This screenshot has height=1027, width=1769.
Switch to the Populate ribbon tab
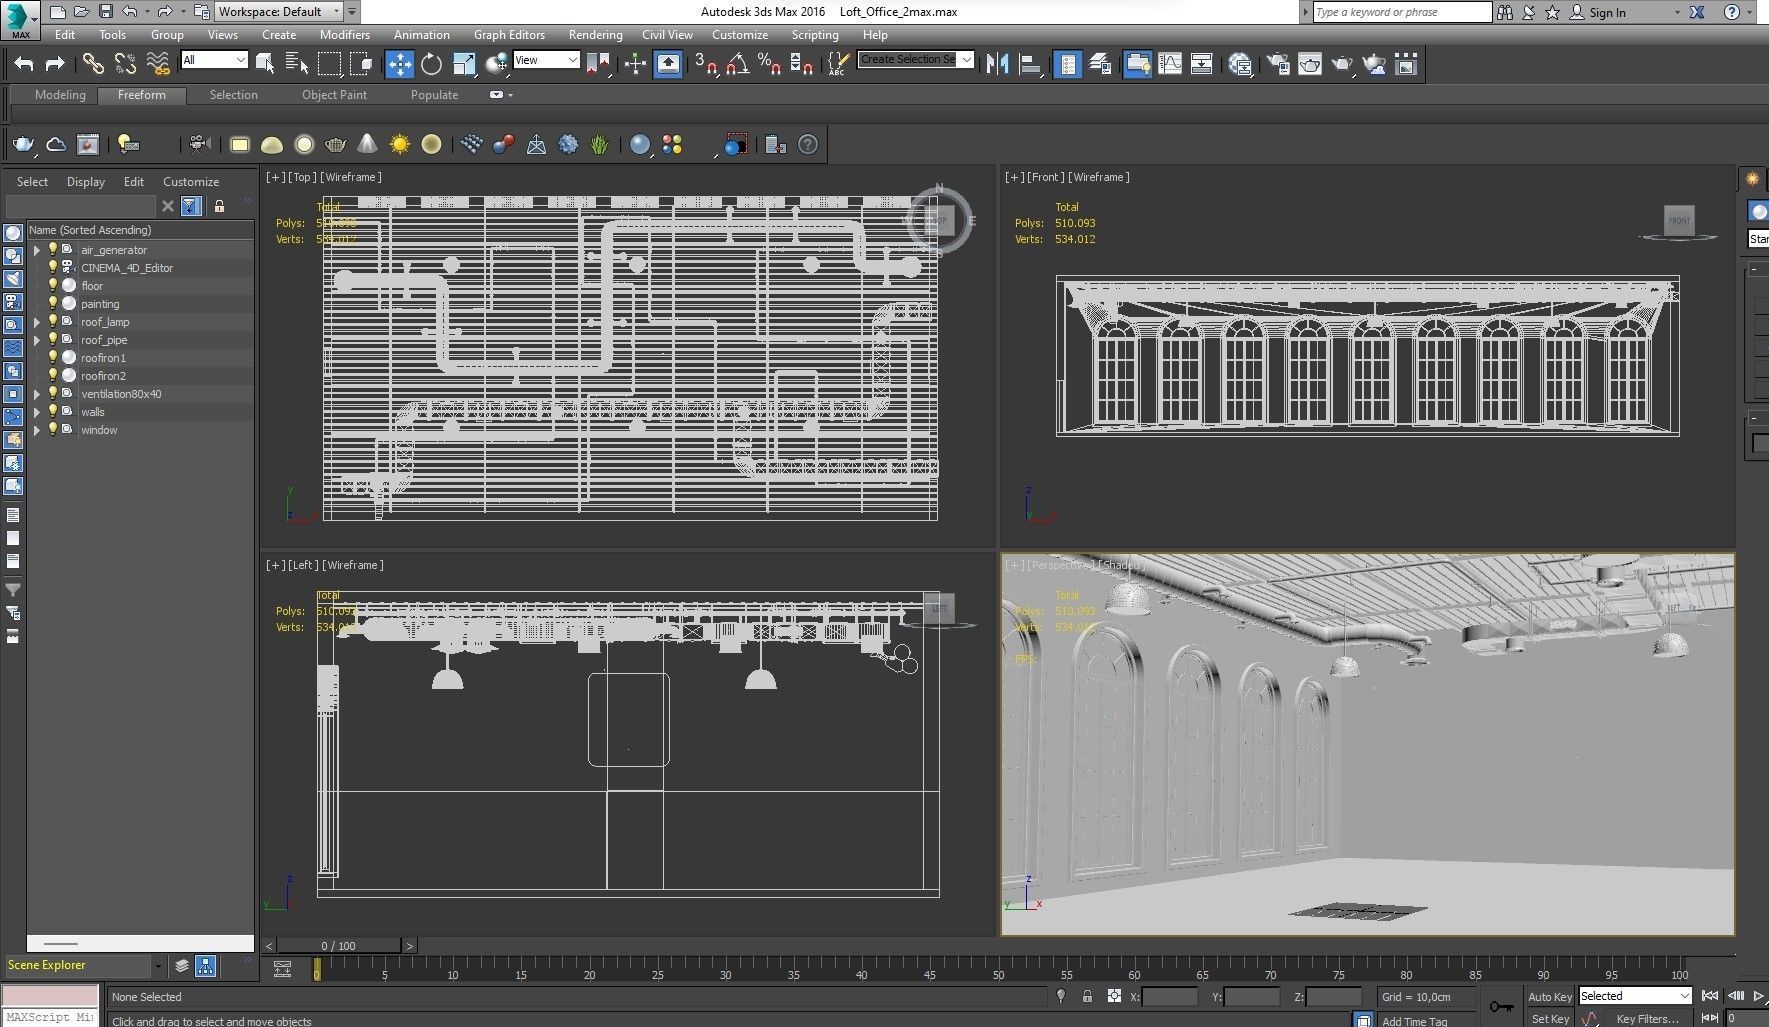[x=434, y=95]
